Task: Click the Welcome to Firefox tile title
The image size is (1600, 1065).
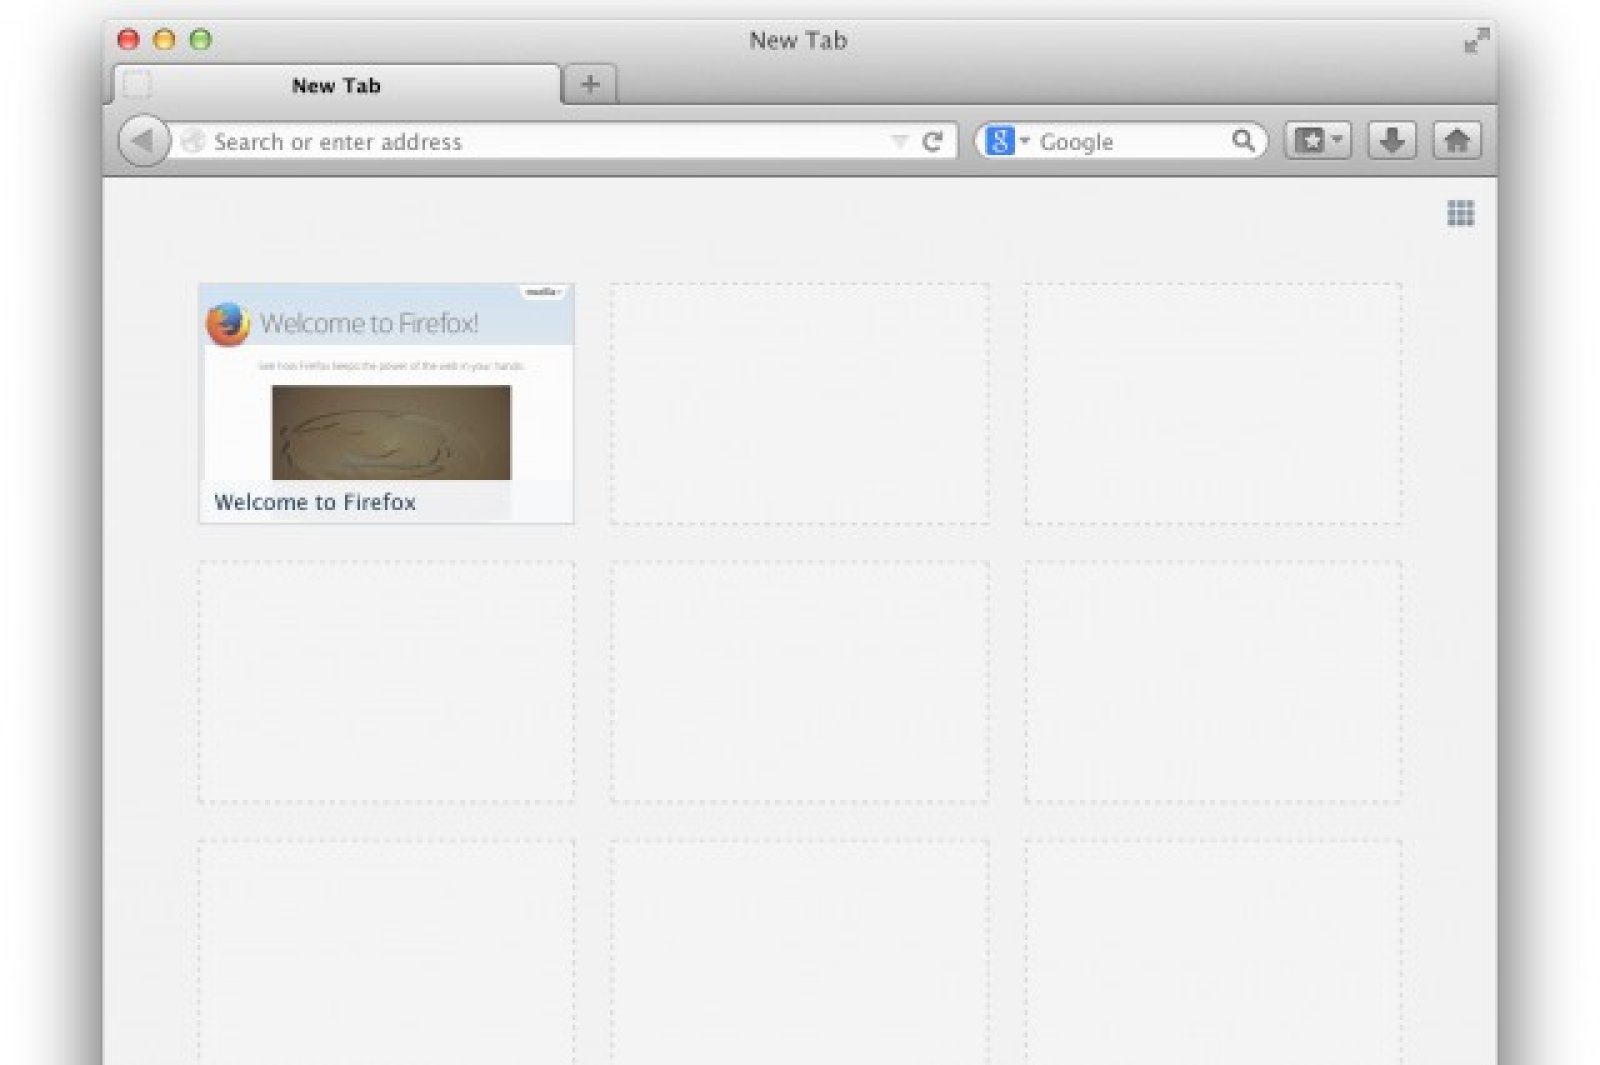Action: (x=315, y=502)
